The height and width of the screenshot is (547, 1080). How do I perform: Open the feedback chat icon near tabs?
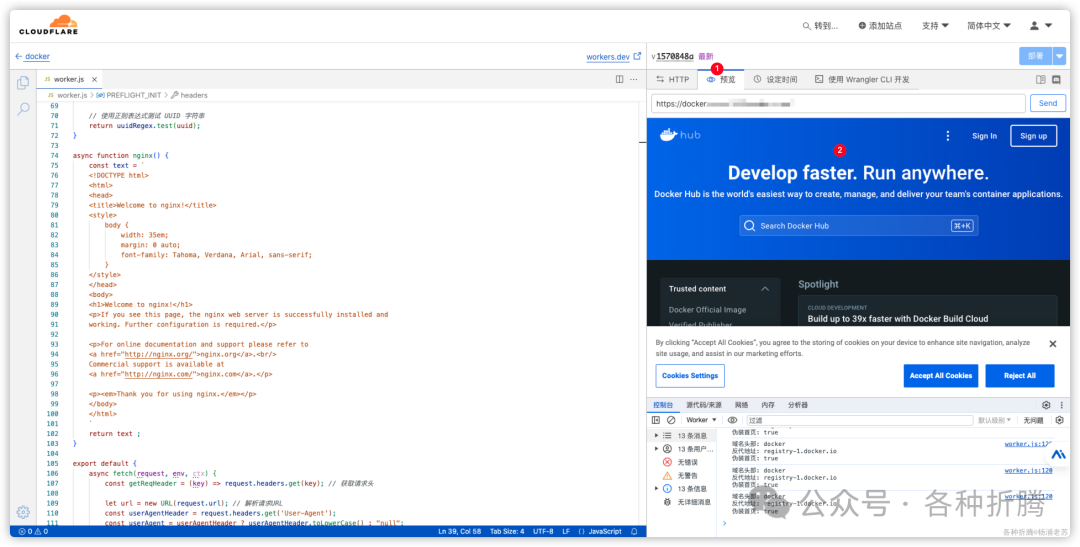1057,79
